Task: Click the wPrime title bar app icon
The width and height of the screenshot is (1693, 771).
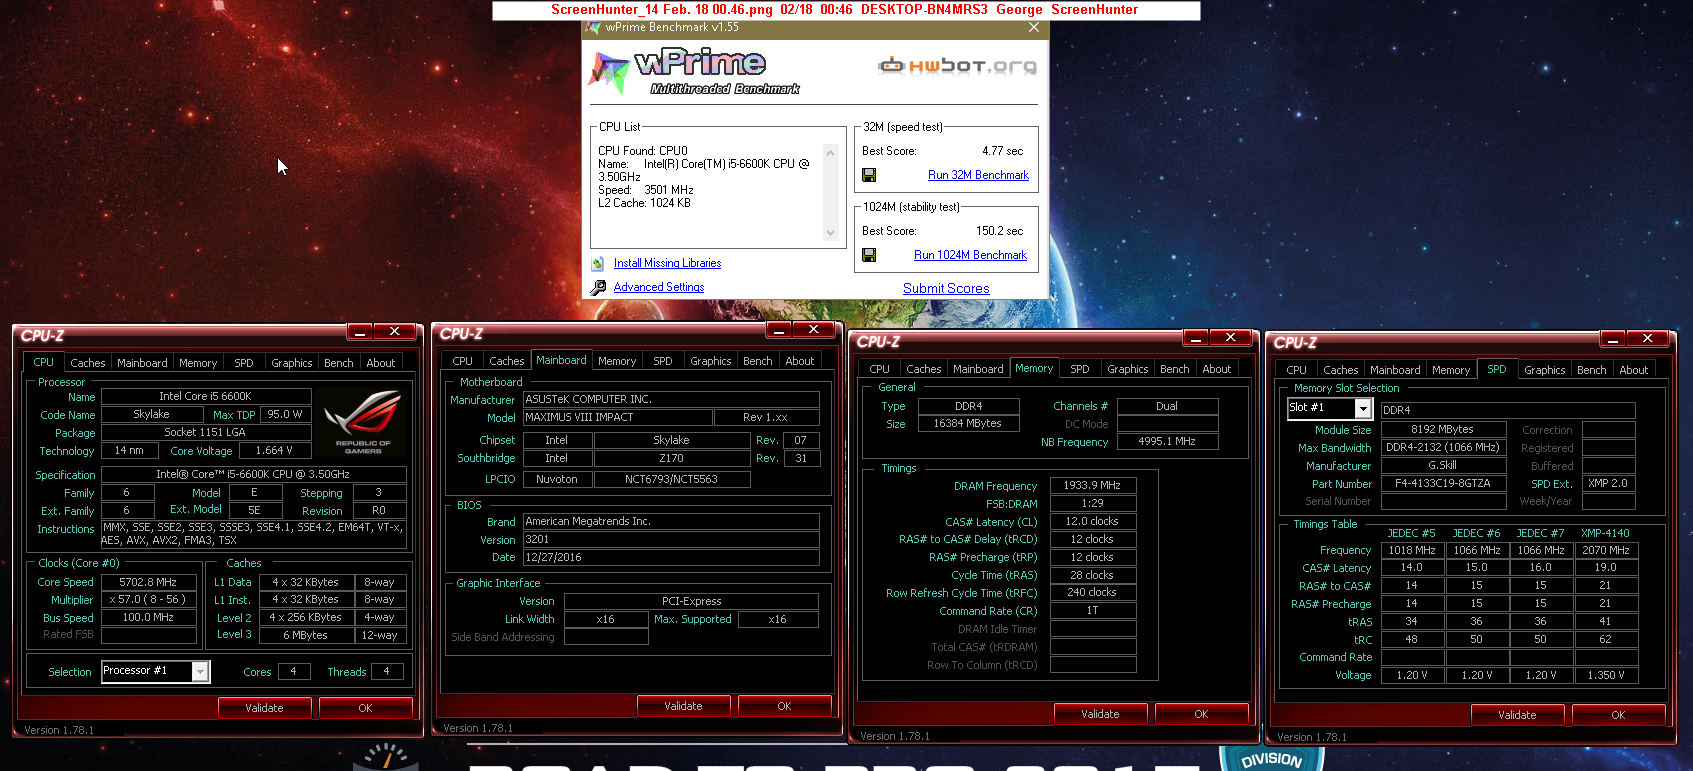Action: click(593, 28)
